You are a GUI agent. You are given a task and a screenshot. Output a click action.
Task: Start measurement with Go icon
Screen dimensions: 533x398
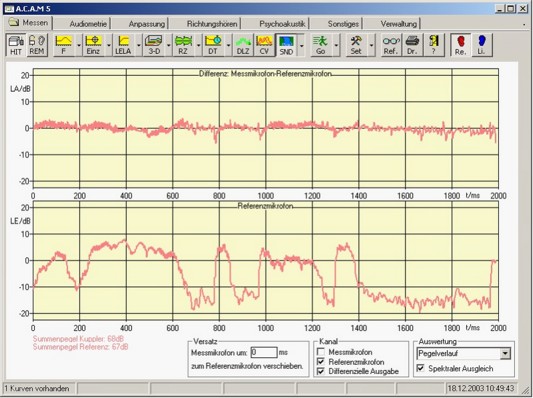click(x=320, y=45)
